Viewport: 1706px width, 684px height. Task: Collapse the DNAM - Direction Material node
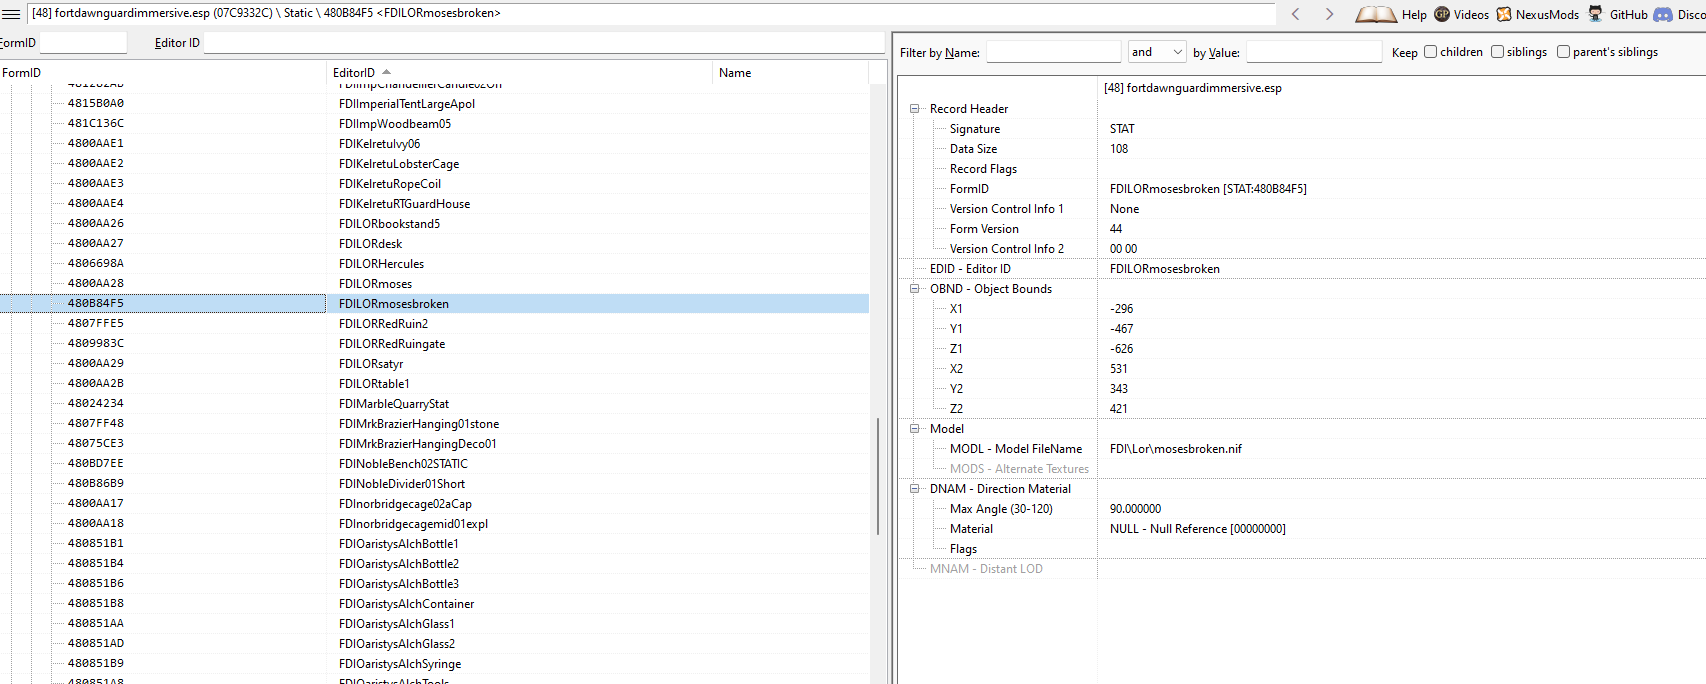point(914,489)
